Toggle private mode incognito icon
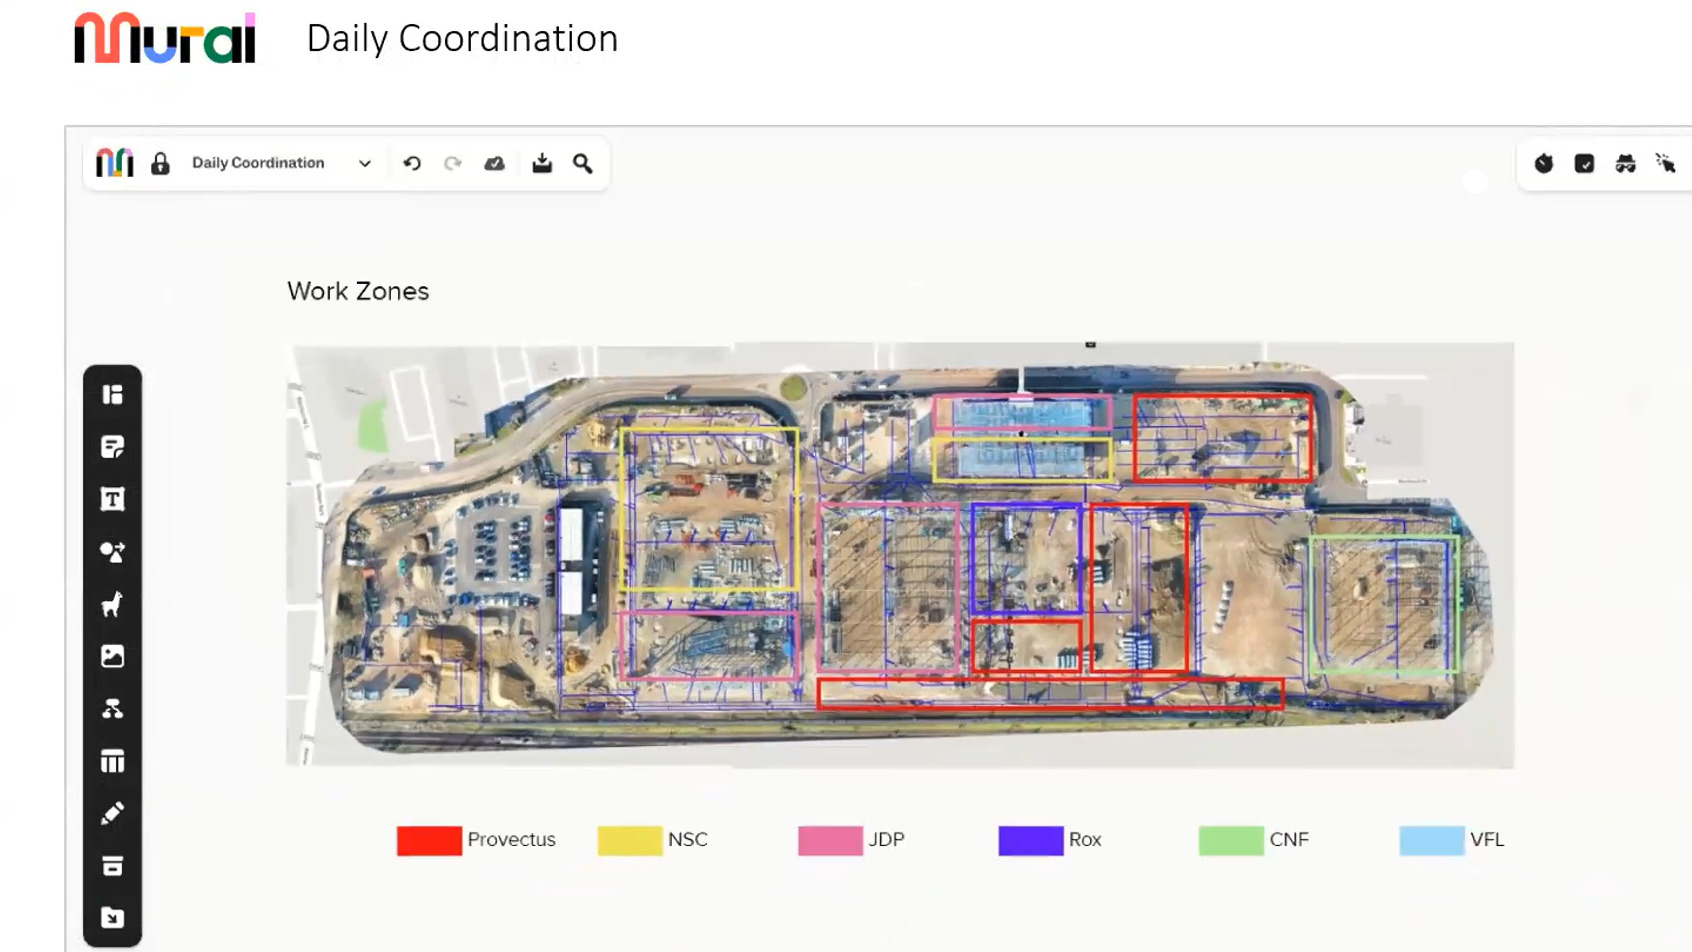 pyautogui.click(x=1625, y=164)
